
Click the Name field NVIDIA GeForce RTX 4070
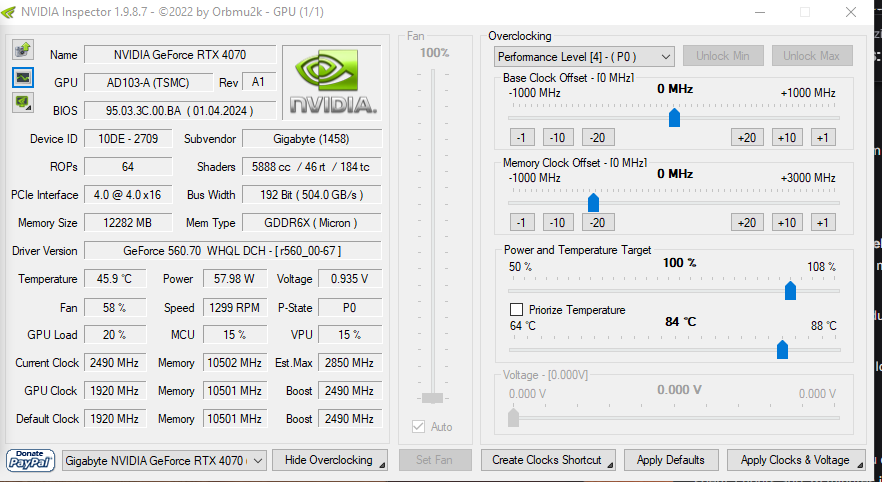point(180,55)
